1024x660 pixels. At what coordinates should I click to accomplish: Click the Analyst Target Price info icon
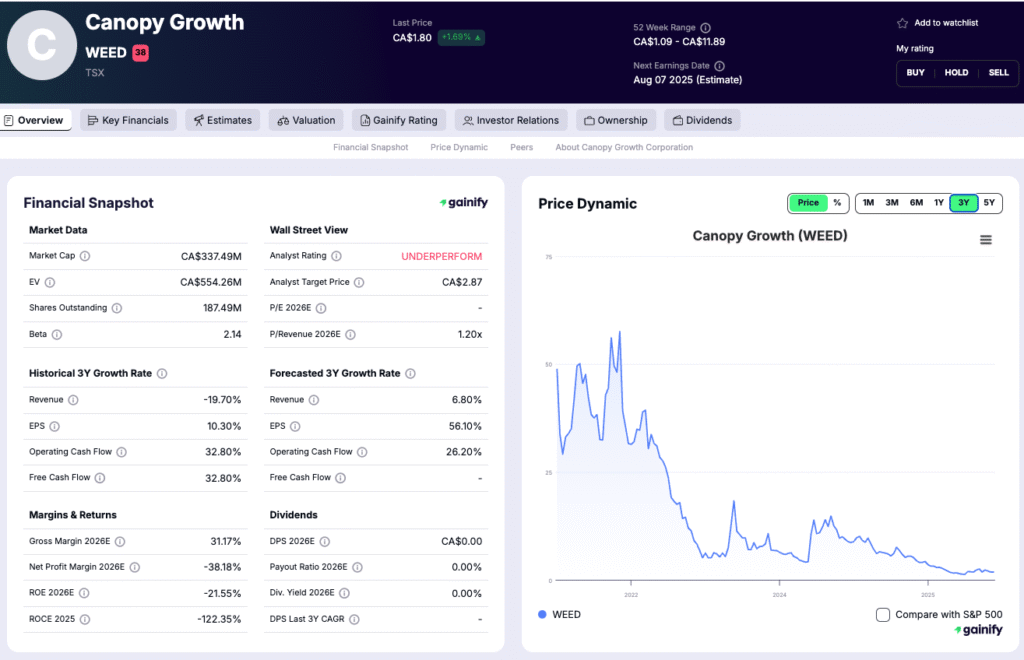click(359, 283)
